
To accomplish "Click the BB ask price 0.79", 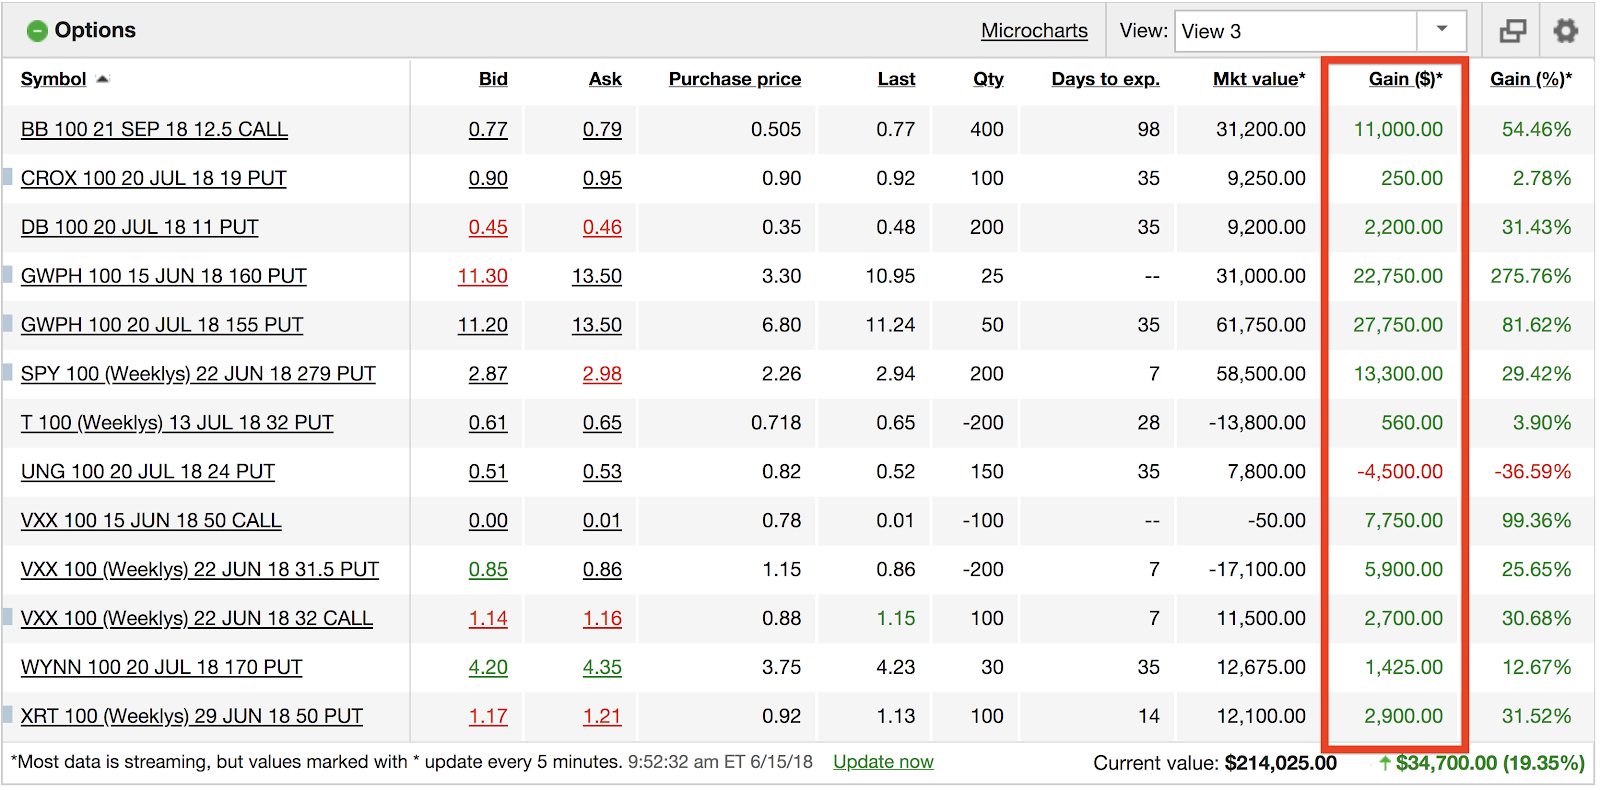I will click(602, 129).
